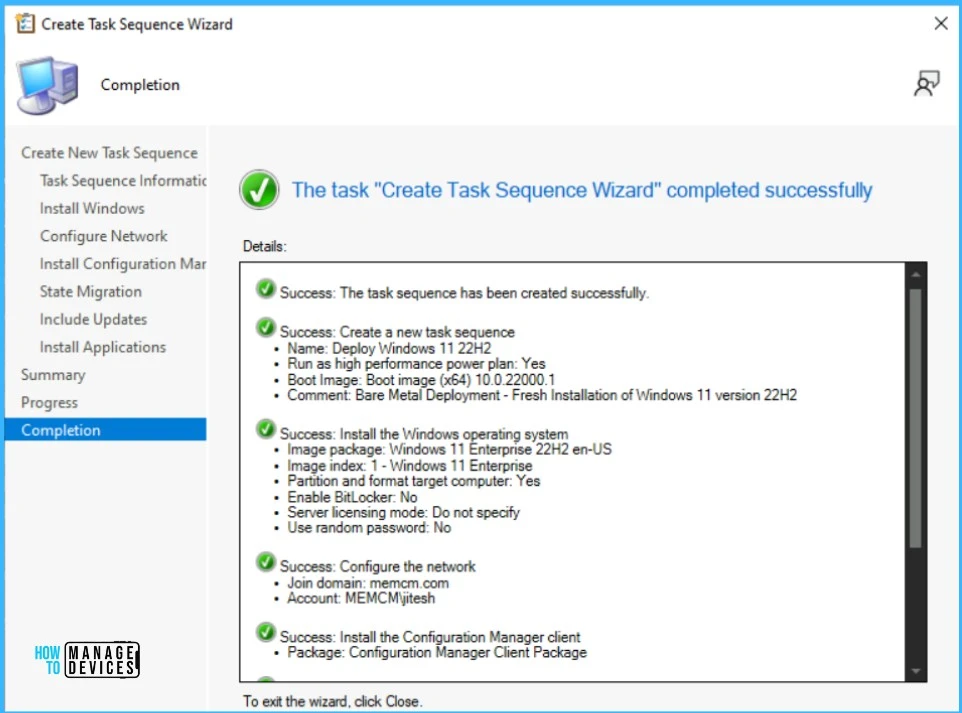Select Configure Network step in sidebar

point(104,236)
